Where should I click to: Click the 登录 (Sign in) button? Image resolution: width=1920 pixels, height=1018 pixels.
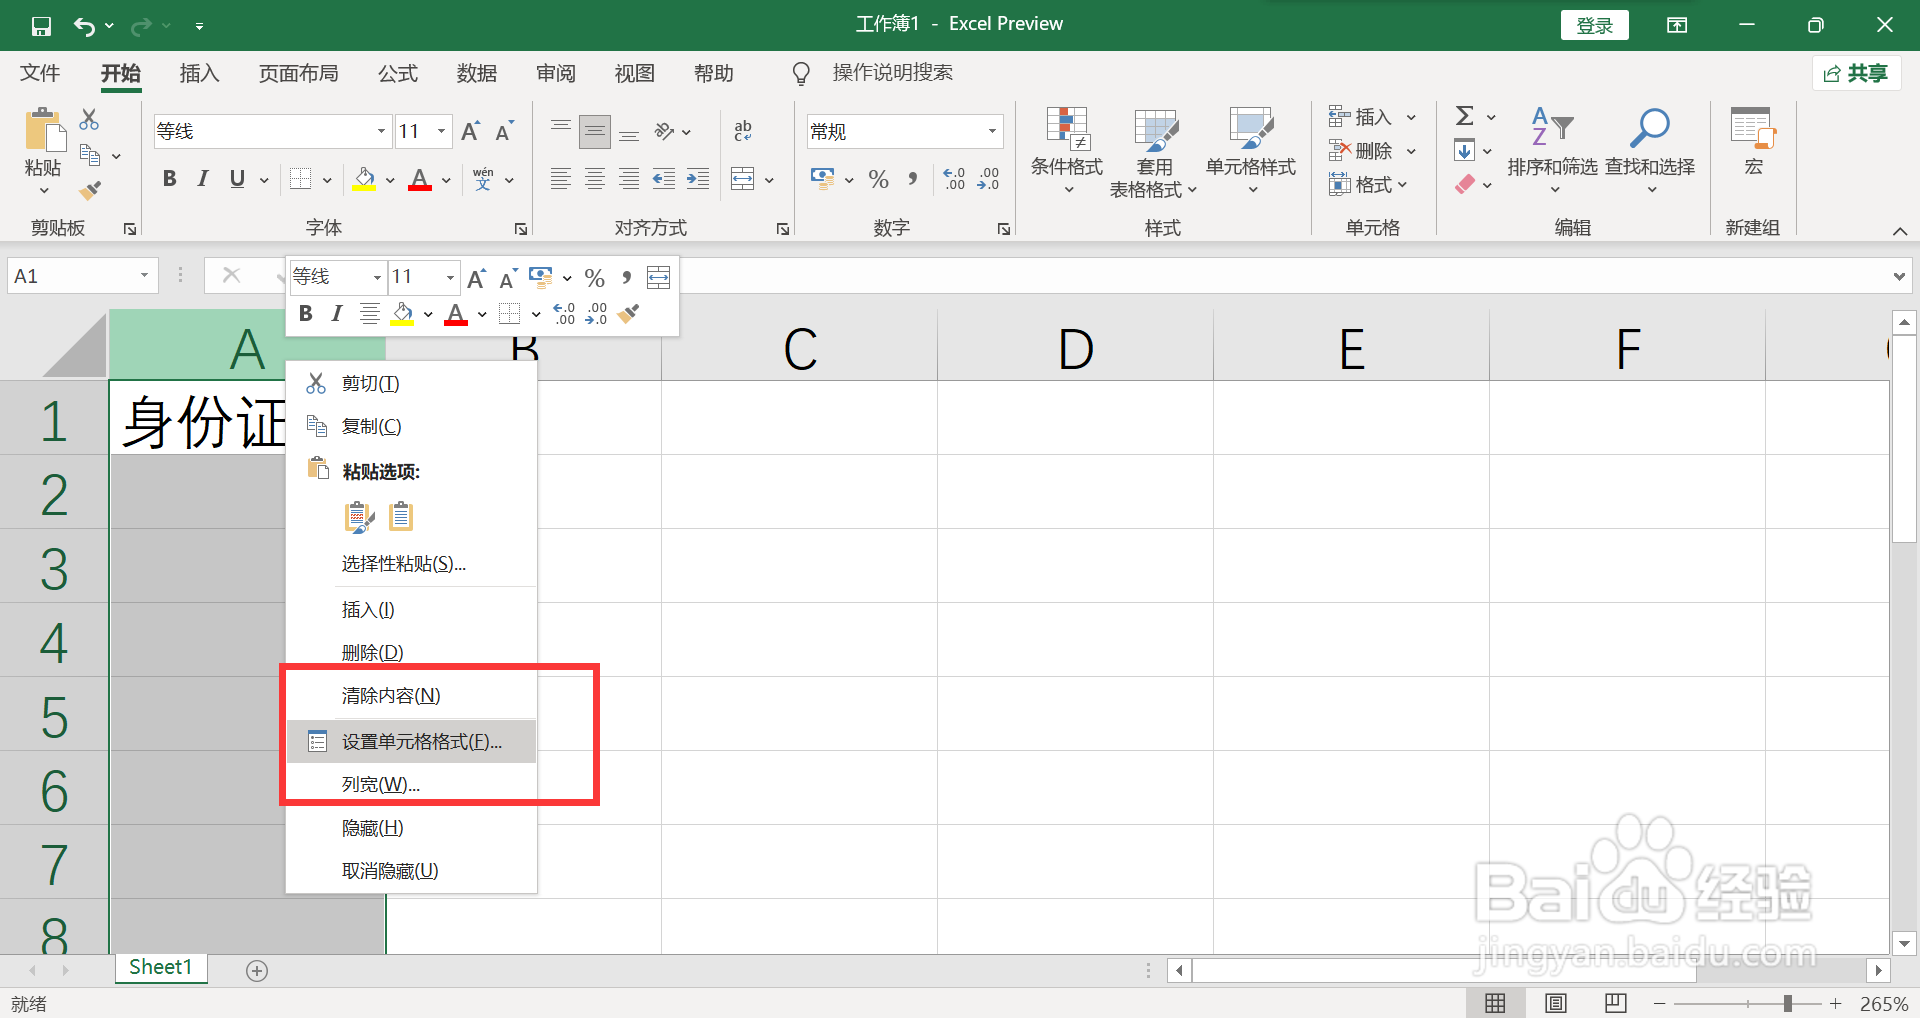click(x=1595, y=26)
